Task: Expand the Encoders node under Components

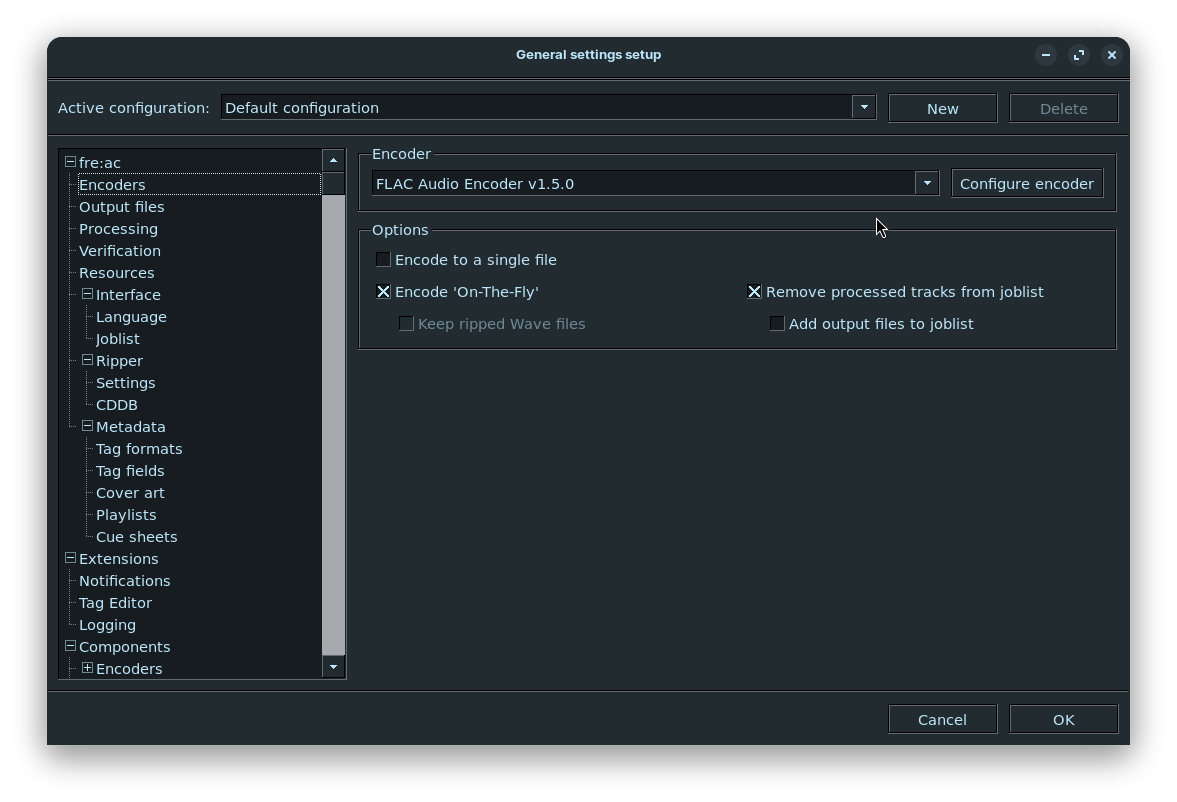Action: pyautogui.click(x=87, y=668)
